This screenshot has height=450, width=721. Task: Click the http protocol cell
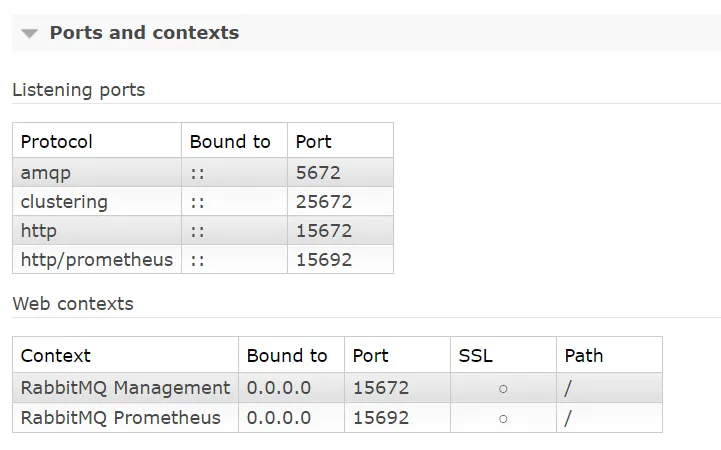(x=97, y=231)
